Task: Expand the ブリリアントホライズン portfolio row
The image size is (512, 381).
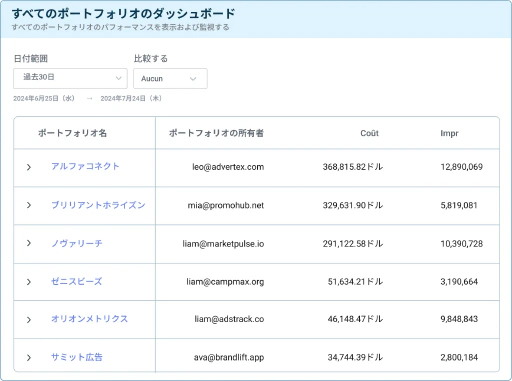Action: [x=29, y=205]
